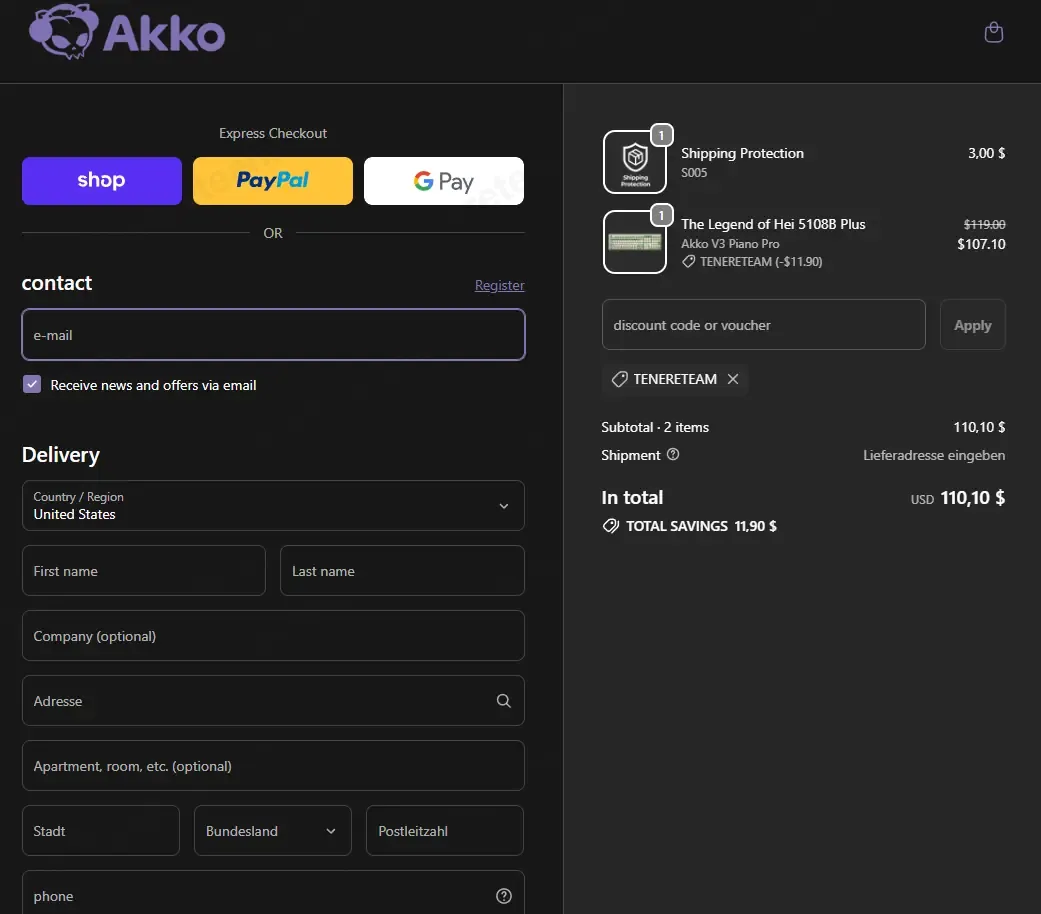
Task: Pay with Shop Pay express button
Action: click(102, 181)
